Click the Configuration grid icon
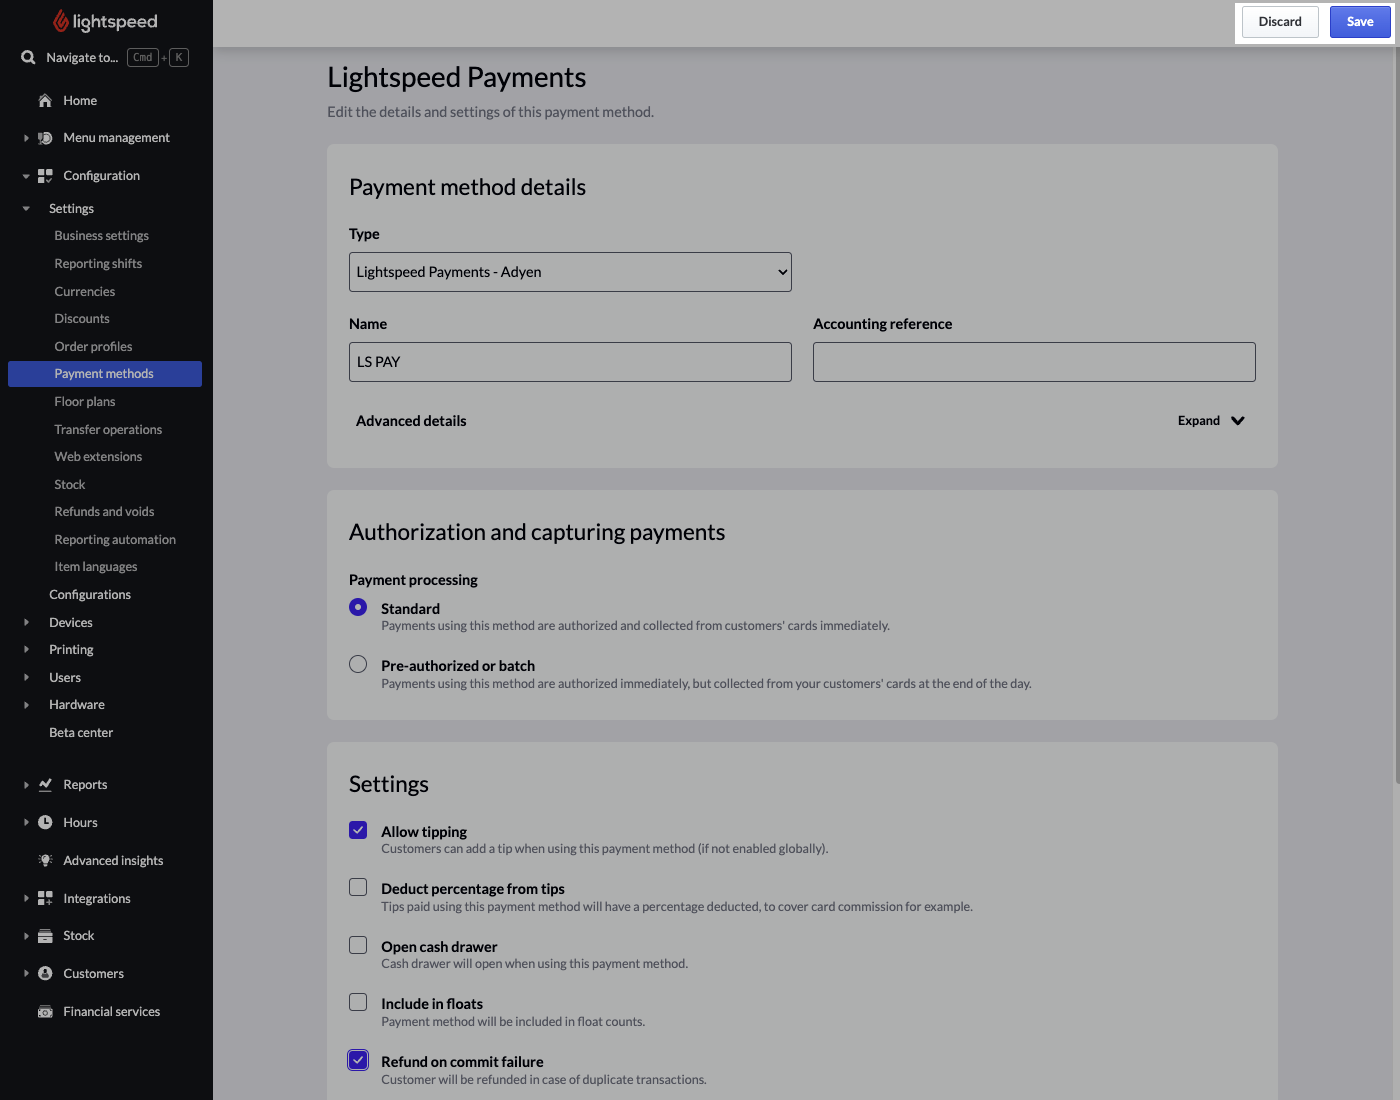1400x1100 pixels. tap(45, 176)
